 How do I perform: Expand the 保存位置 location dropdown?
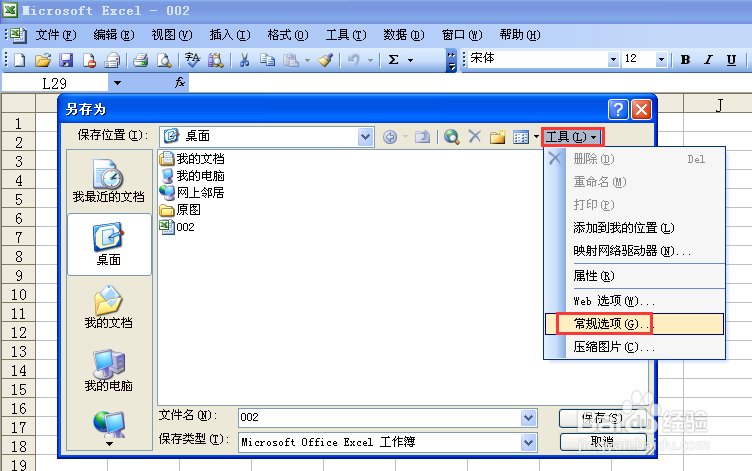click(365, 137)
